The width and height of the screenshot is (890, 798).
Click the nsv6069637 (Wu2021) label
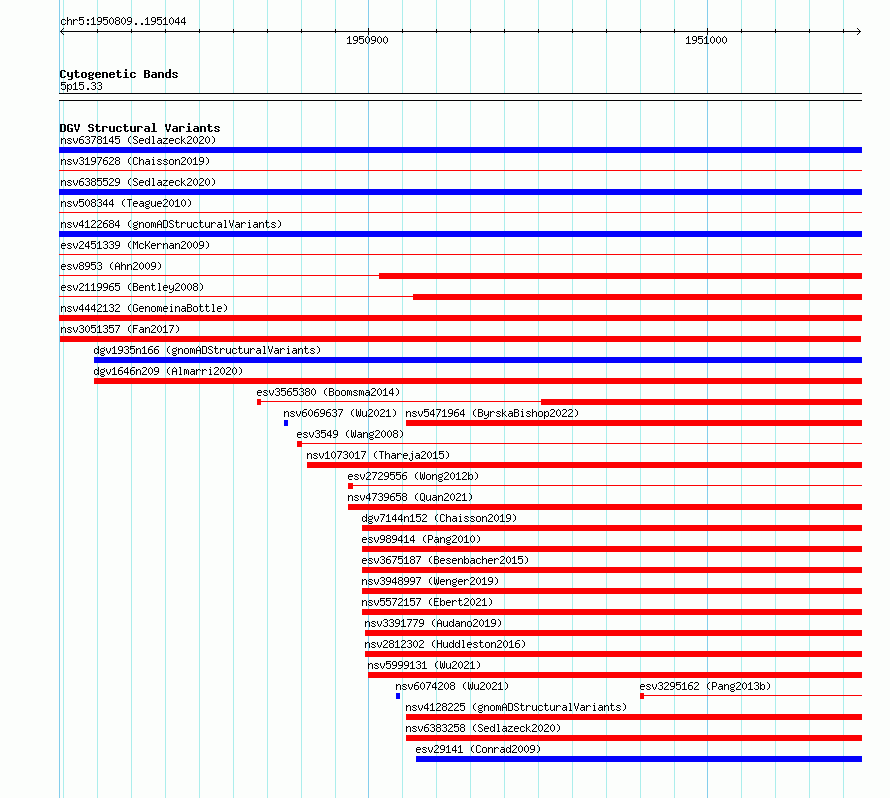click(340, 413)
